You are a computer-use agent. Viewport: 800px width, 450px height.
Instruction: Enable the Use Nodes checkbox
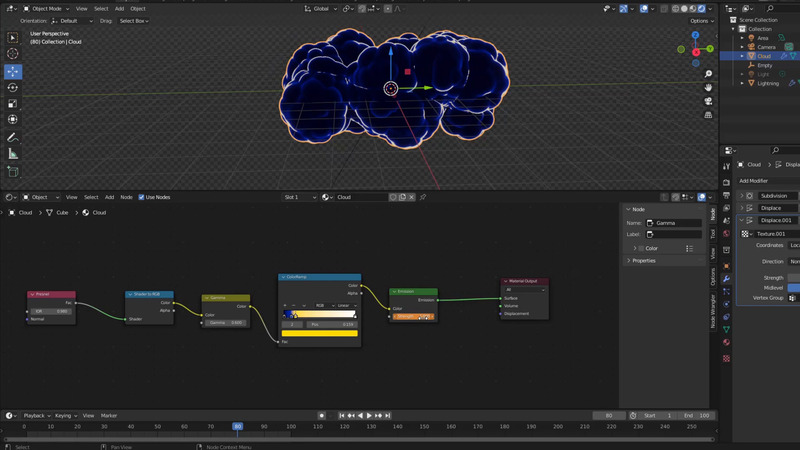click(x=141, y=197)
